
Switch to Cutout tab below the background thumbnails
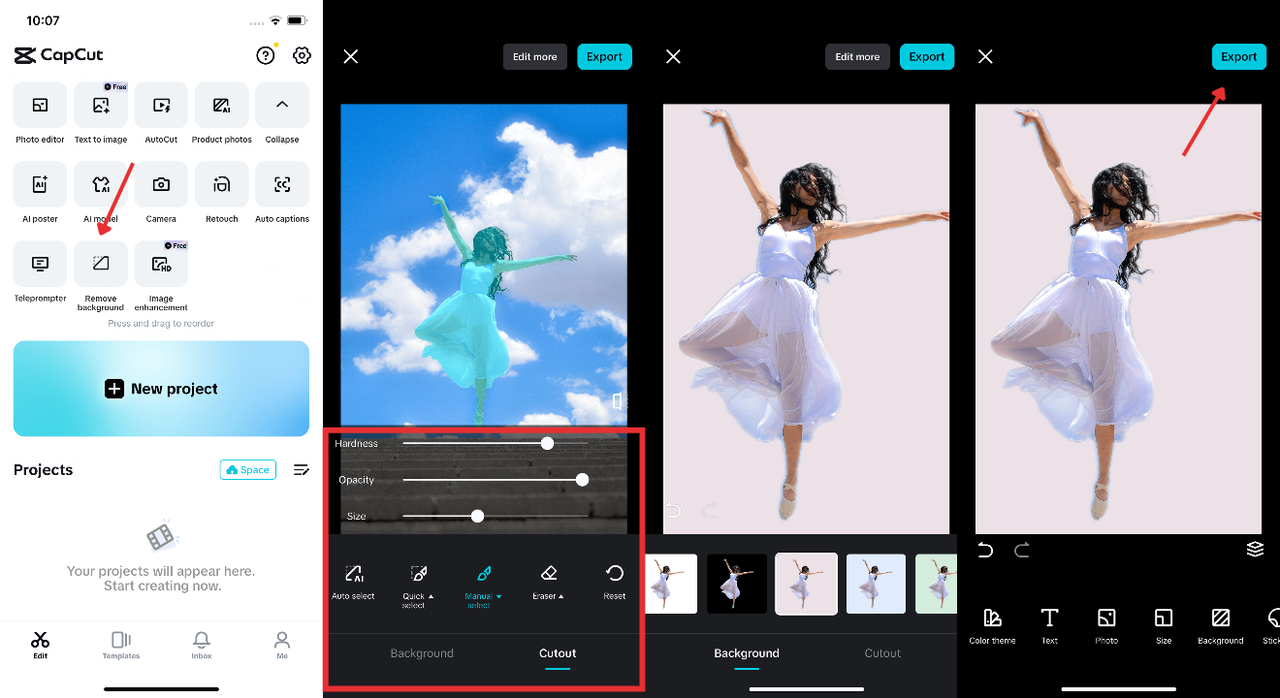(x=882, y=653)
